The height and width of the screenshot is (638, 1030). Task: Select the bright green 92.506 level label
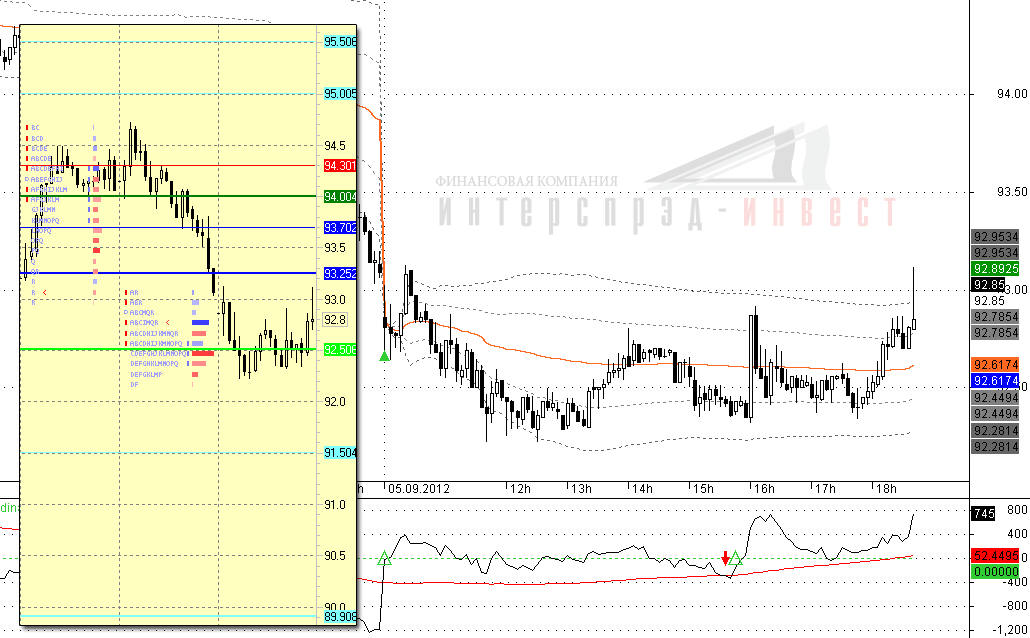[340, 350]
